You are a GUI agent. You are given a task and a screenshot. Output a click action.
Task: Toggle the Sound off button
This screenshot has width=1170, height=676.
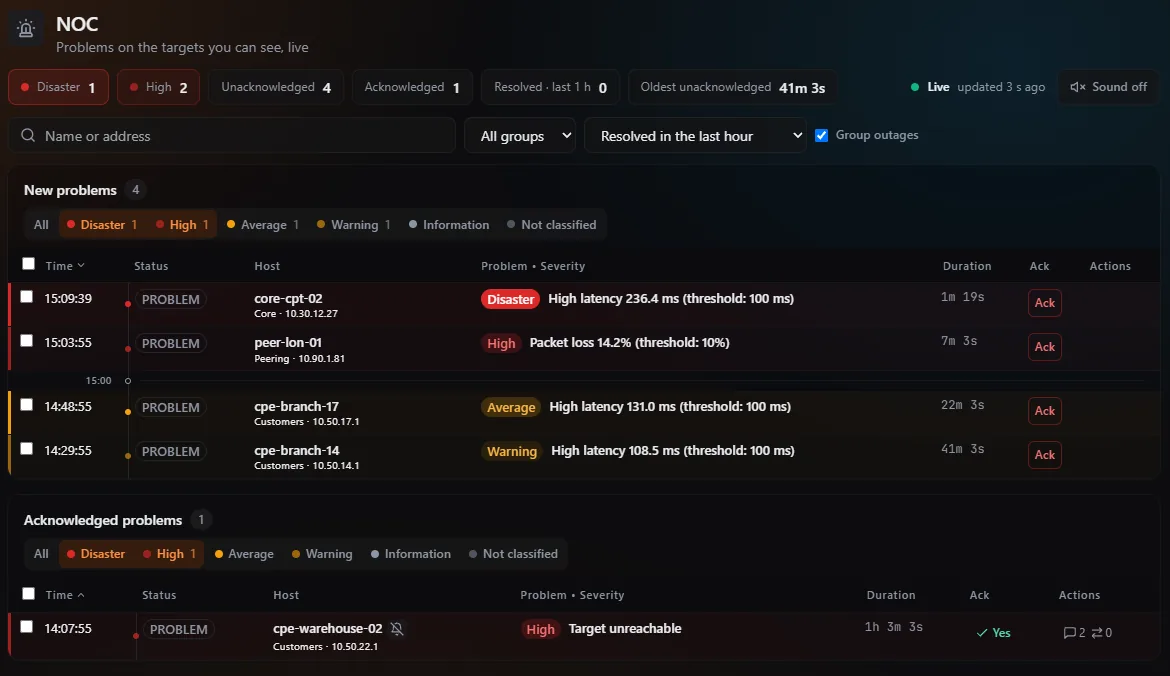pos(1108,87)
